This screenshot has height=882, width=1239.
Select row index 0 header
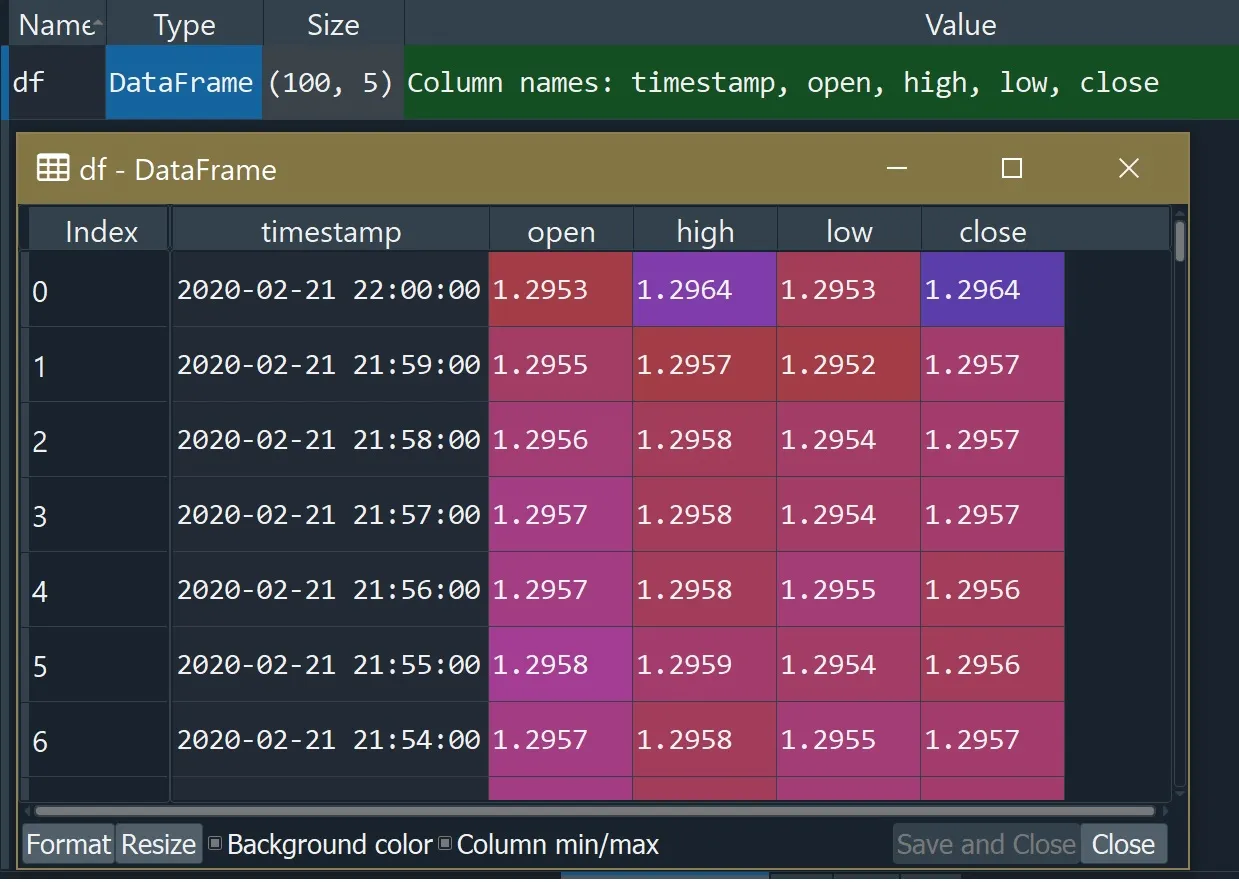point(97,291)
